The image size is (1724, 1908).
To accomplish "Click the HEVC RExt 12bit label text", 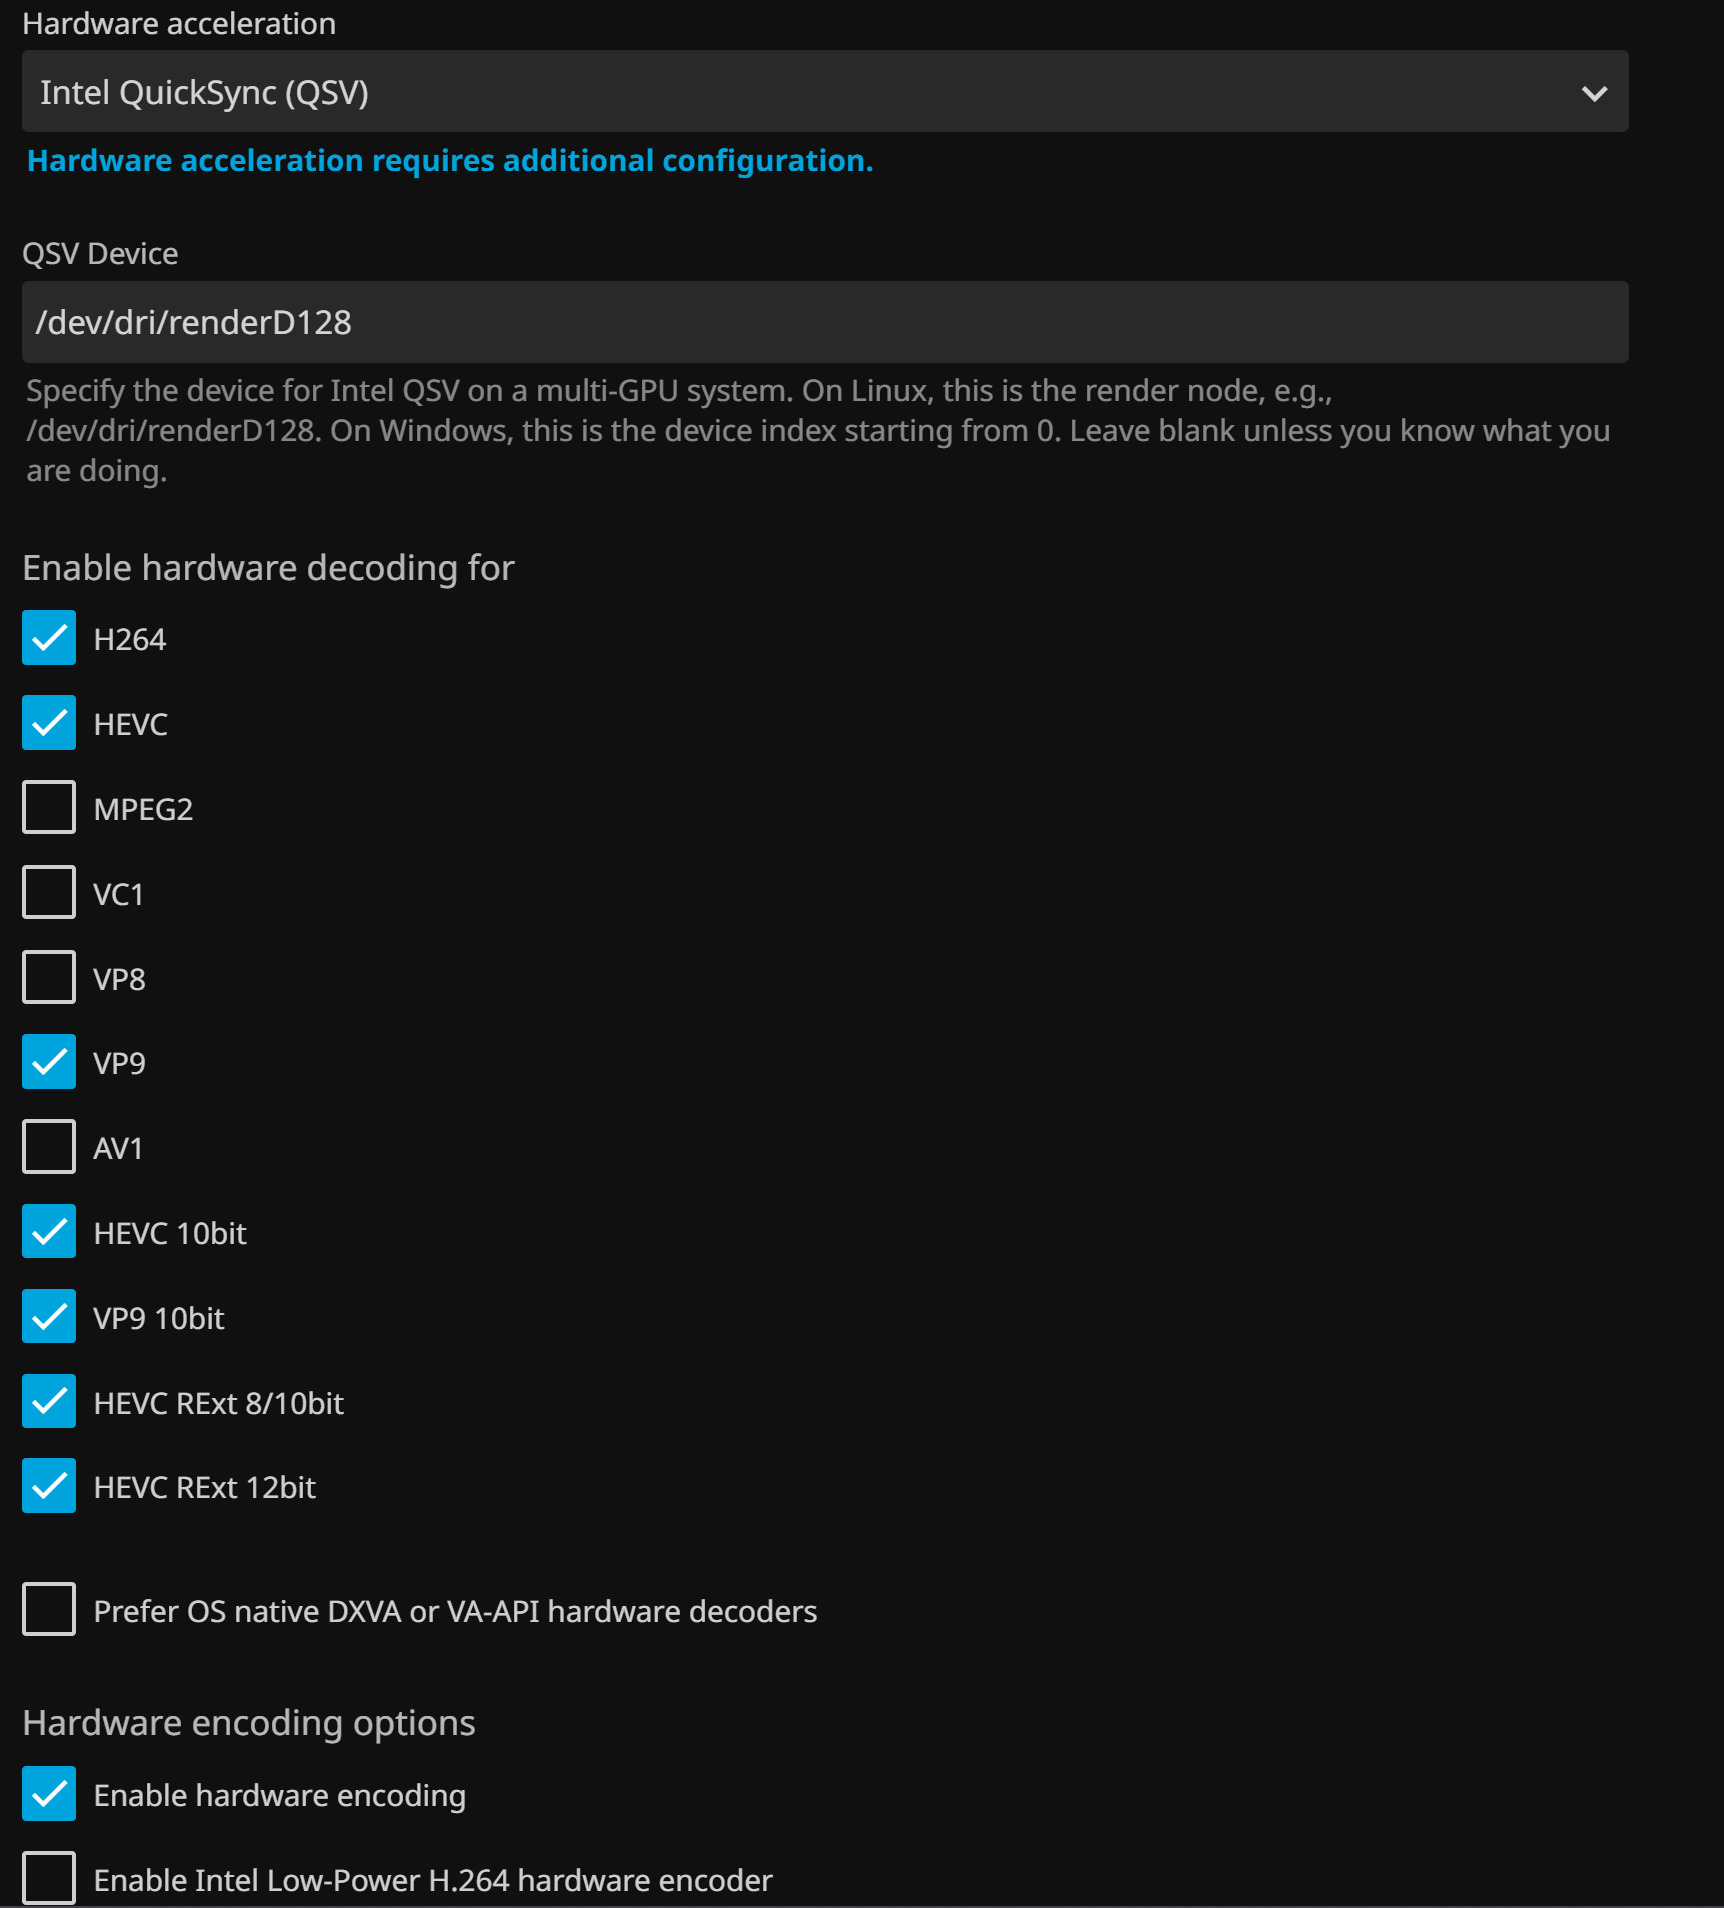I will coord(204,1488).
